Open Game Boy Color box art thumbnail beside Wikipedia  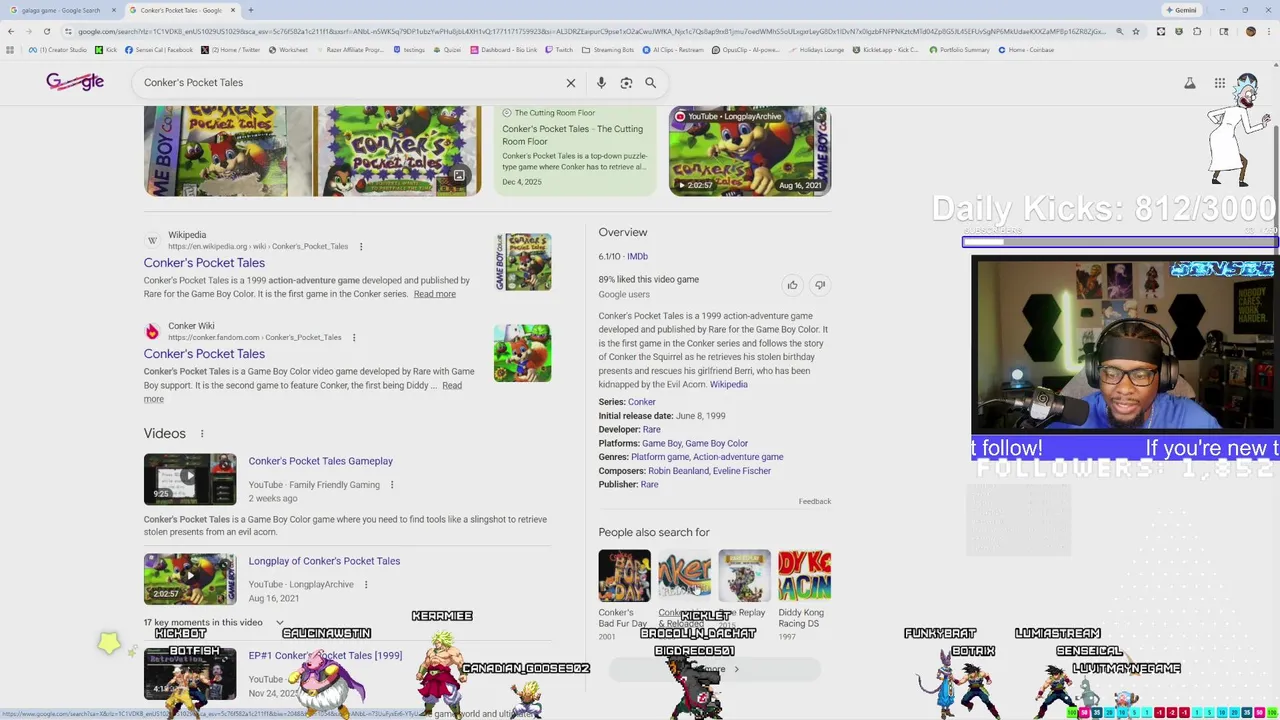(523, 262)
